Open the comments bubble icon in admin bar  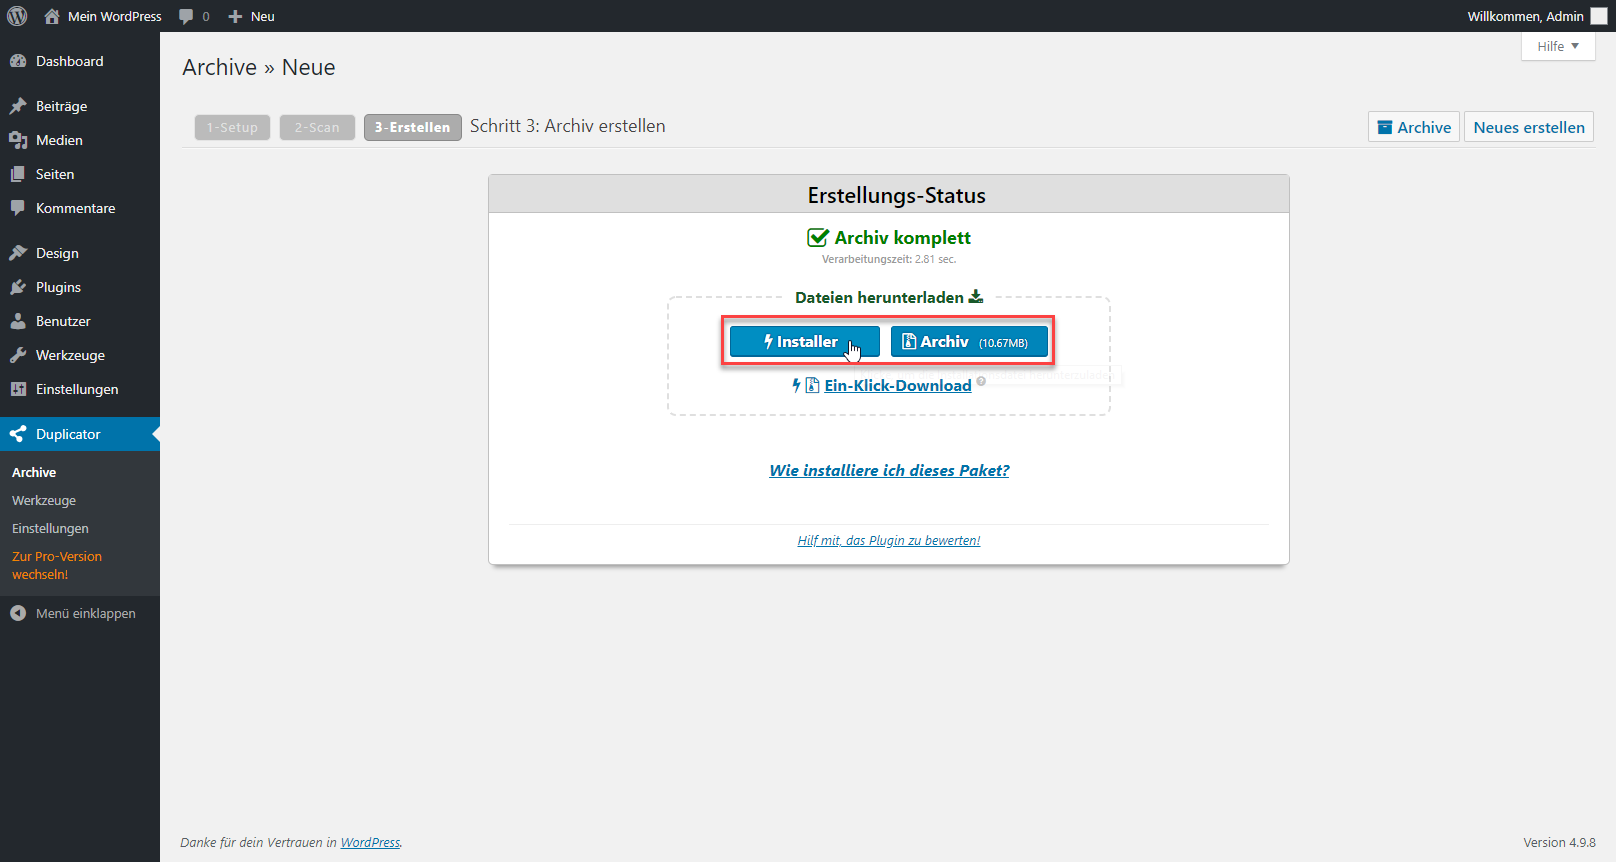186,16
